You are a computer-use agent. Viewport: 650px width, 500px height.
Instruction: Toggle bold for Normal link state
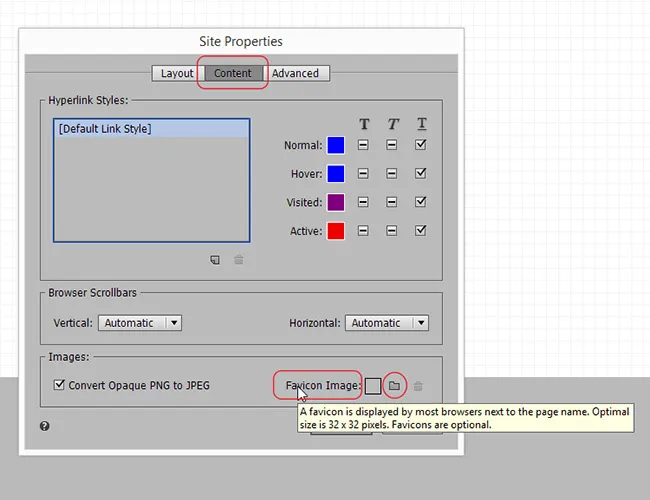point(364,146)
